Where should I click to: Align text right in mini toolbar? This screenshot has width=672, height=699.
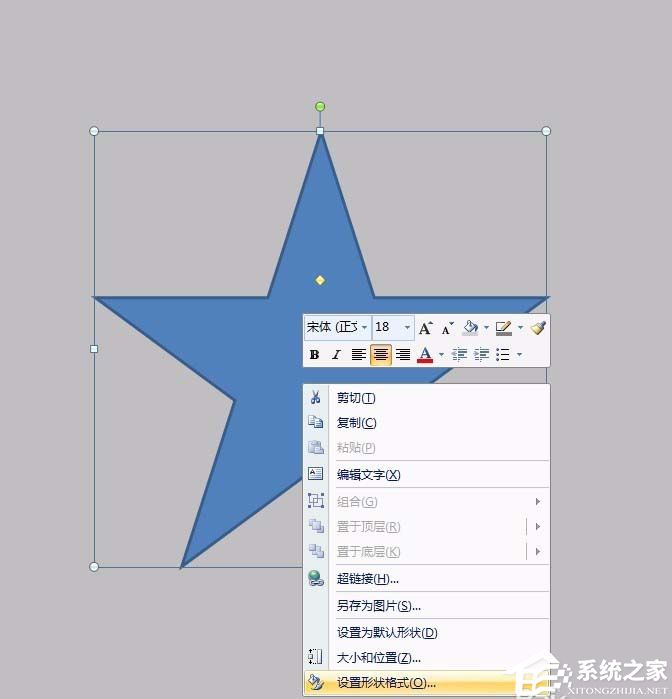[403, 355]
